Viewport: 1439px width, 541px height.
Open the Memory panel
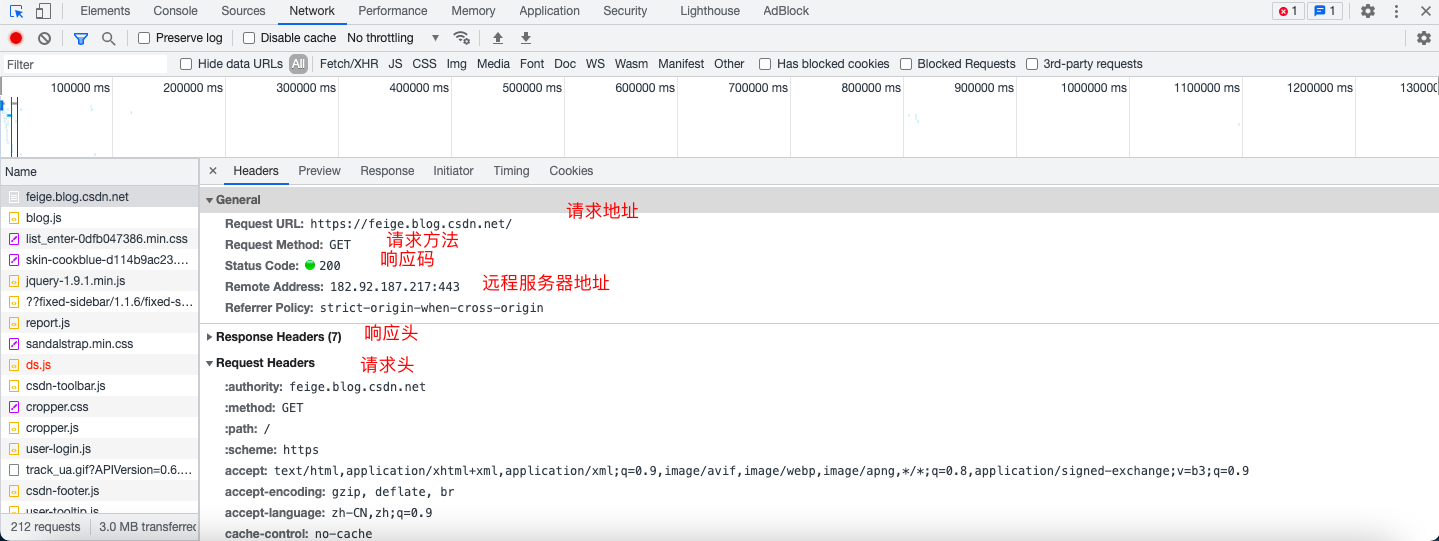point(473,11)
